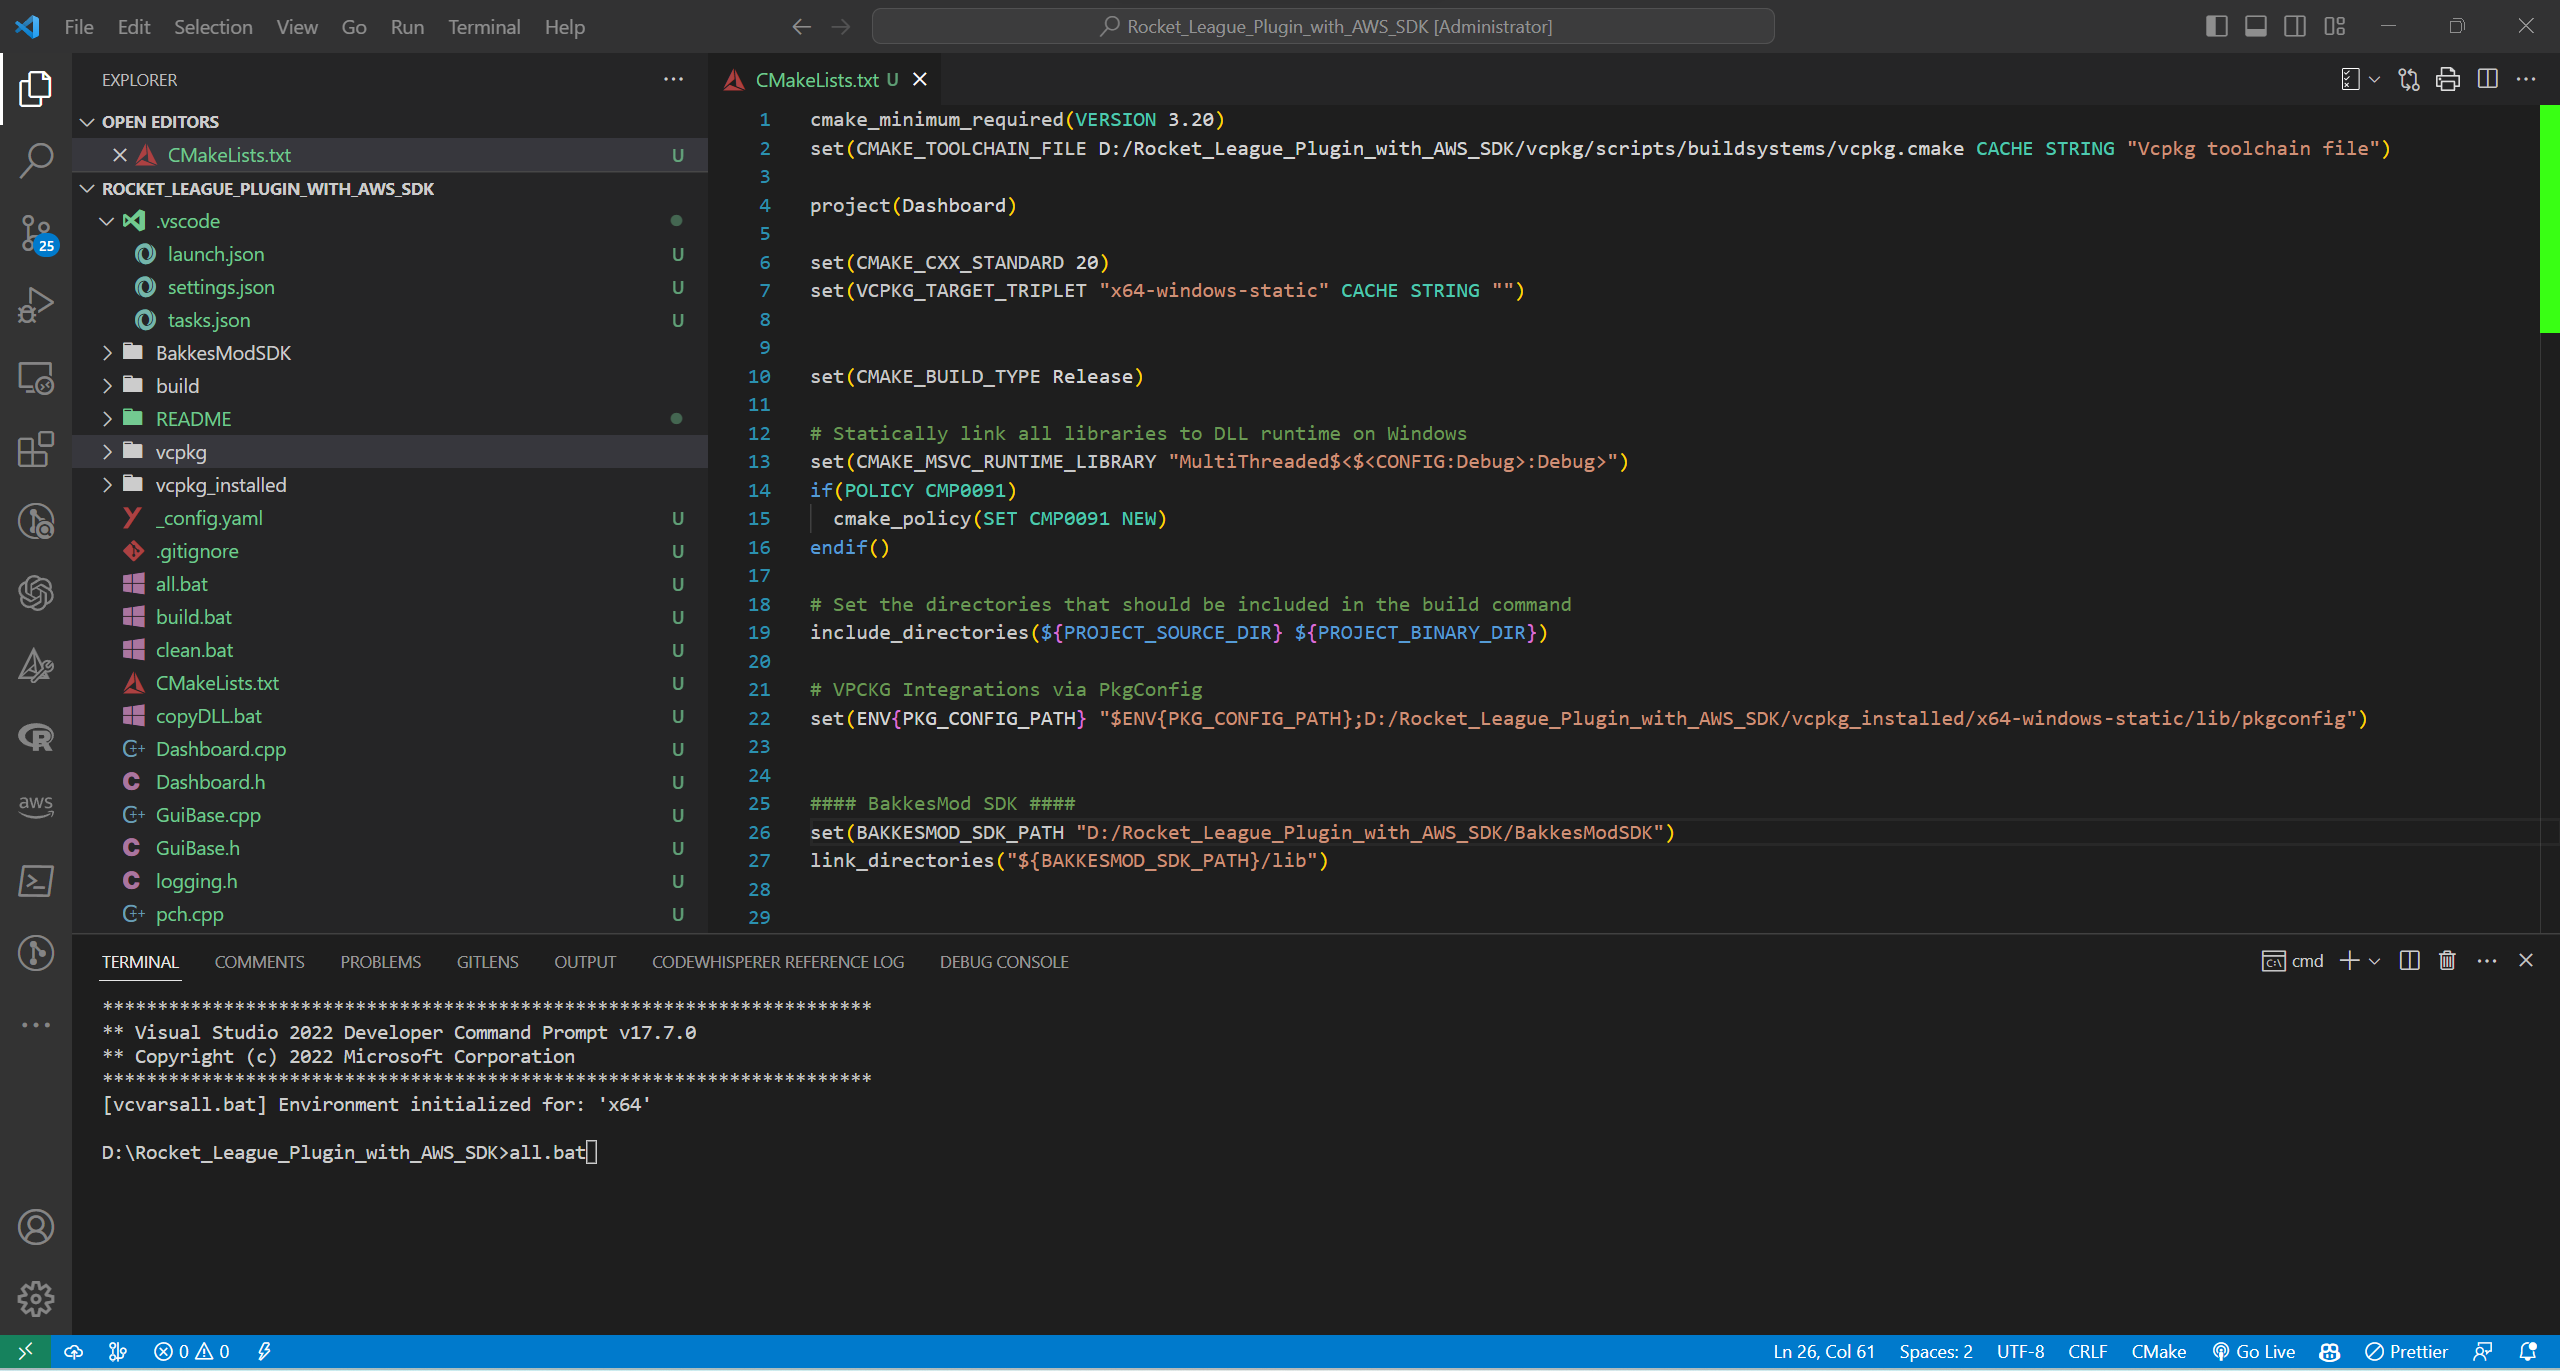This screenshot has height=1371, width=2560.
Task: Open the Search view in activity bar
Action: pyautogui.click(x=36, y=160)
